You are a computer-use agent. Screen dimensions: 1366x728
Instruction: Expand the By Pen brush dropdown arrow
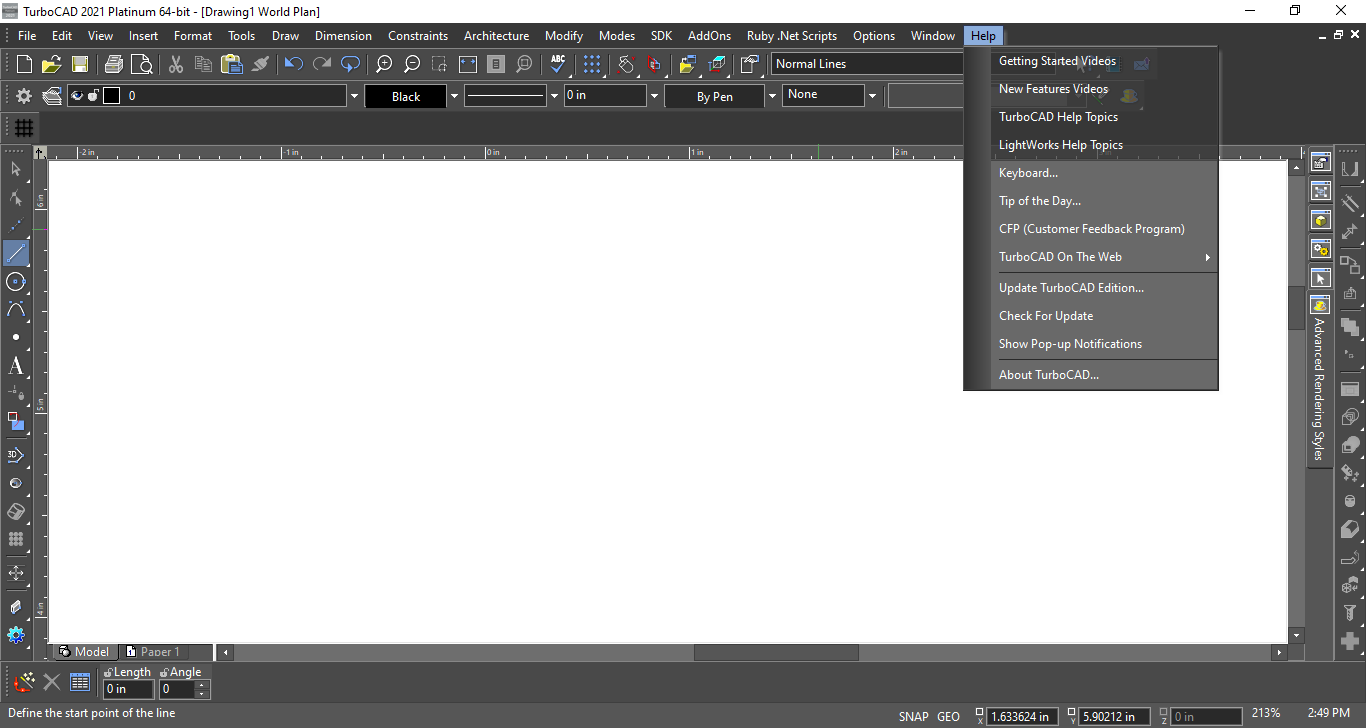772,96
